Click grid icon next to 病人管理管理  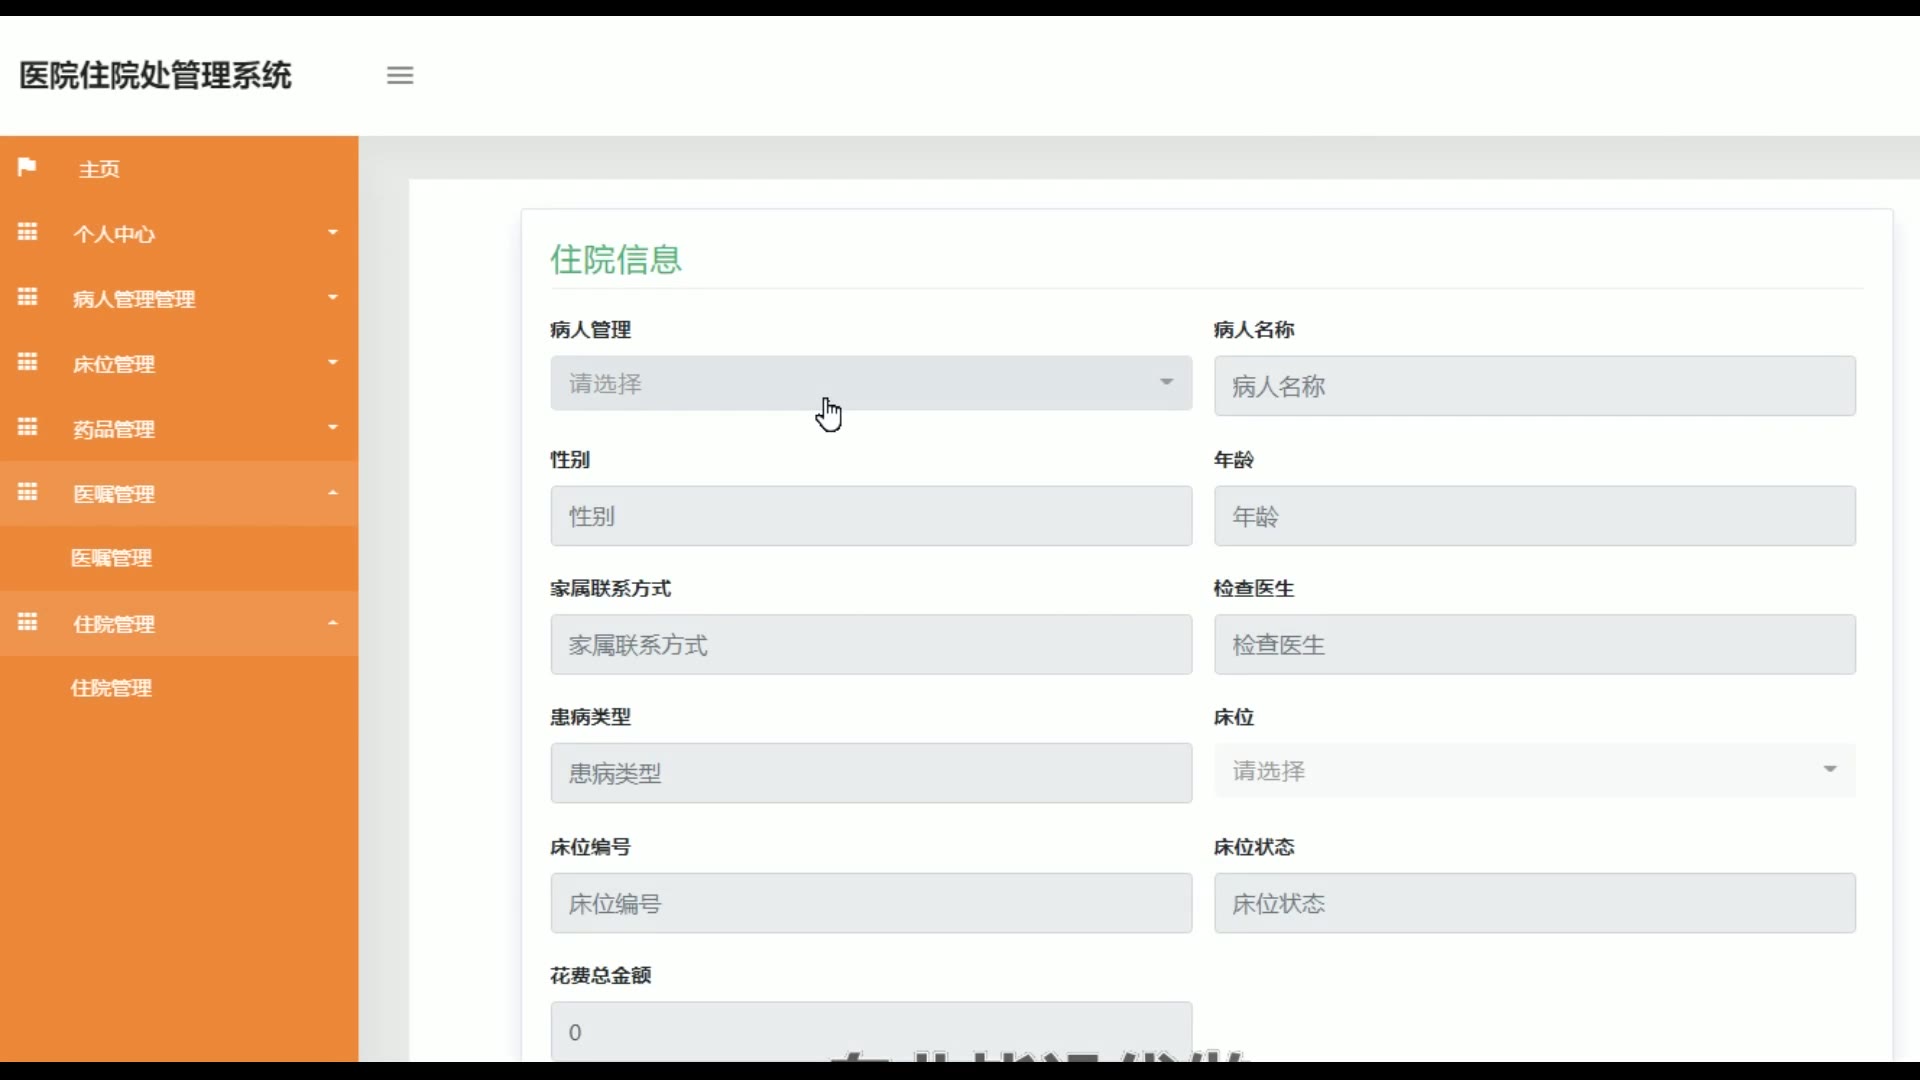tap(27, 298)
